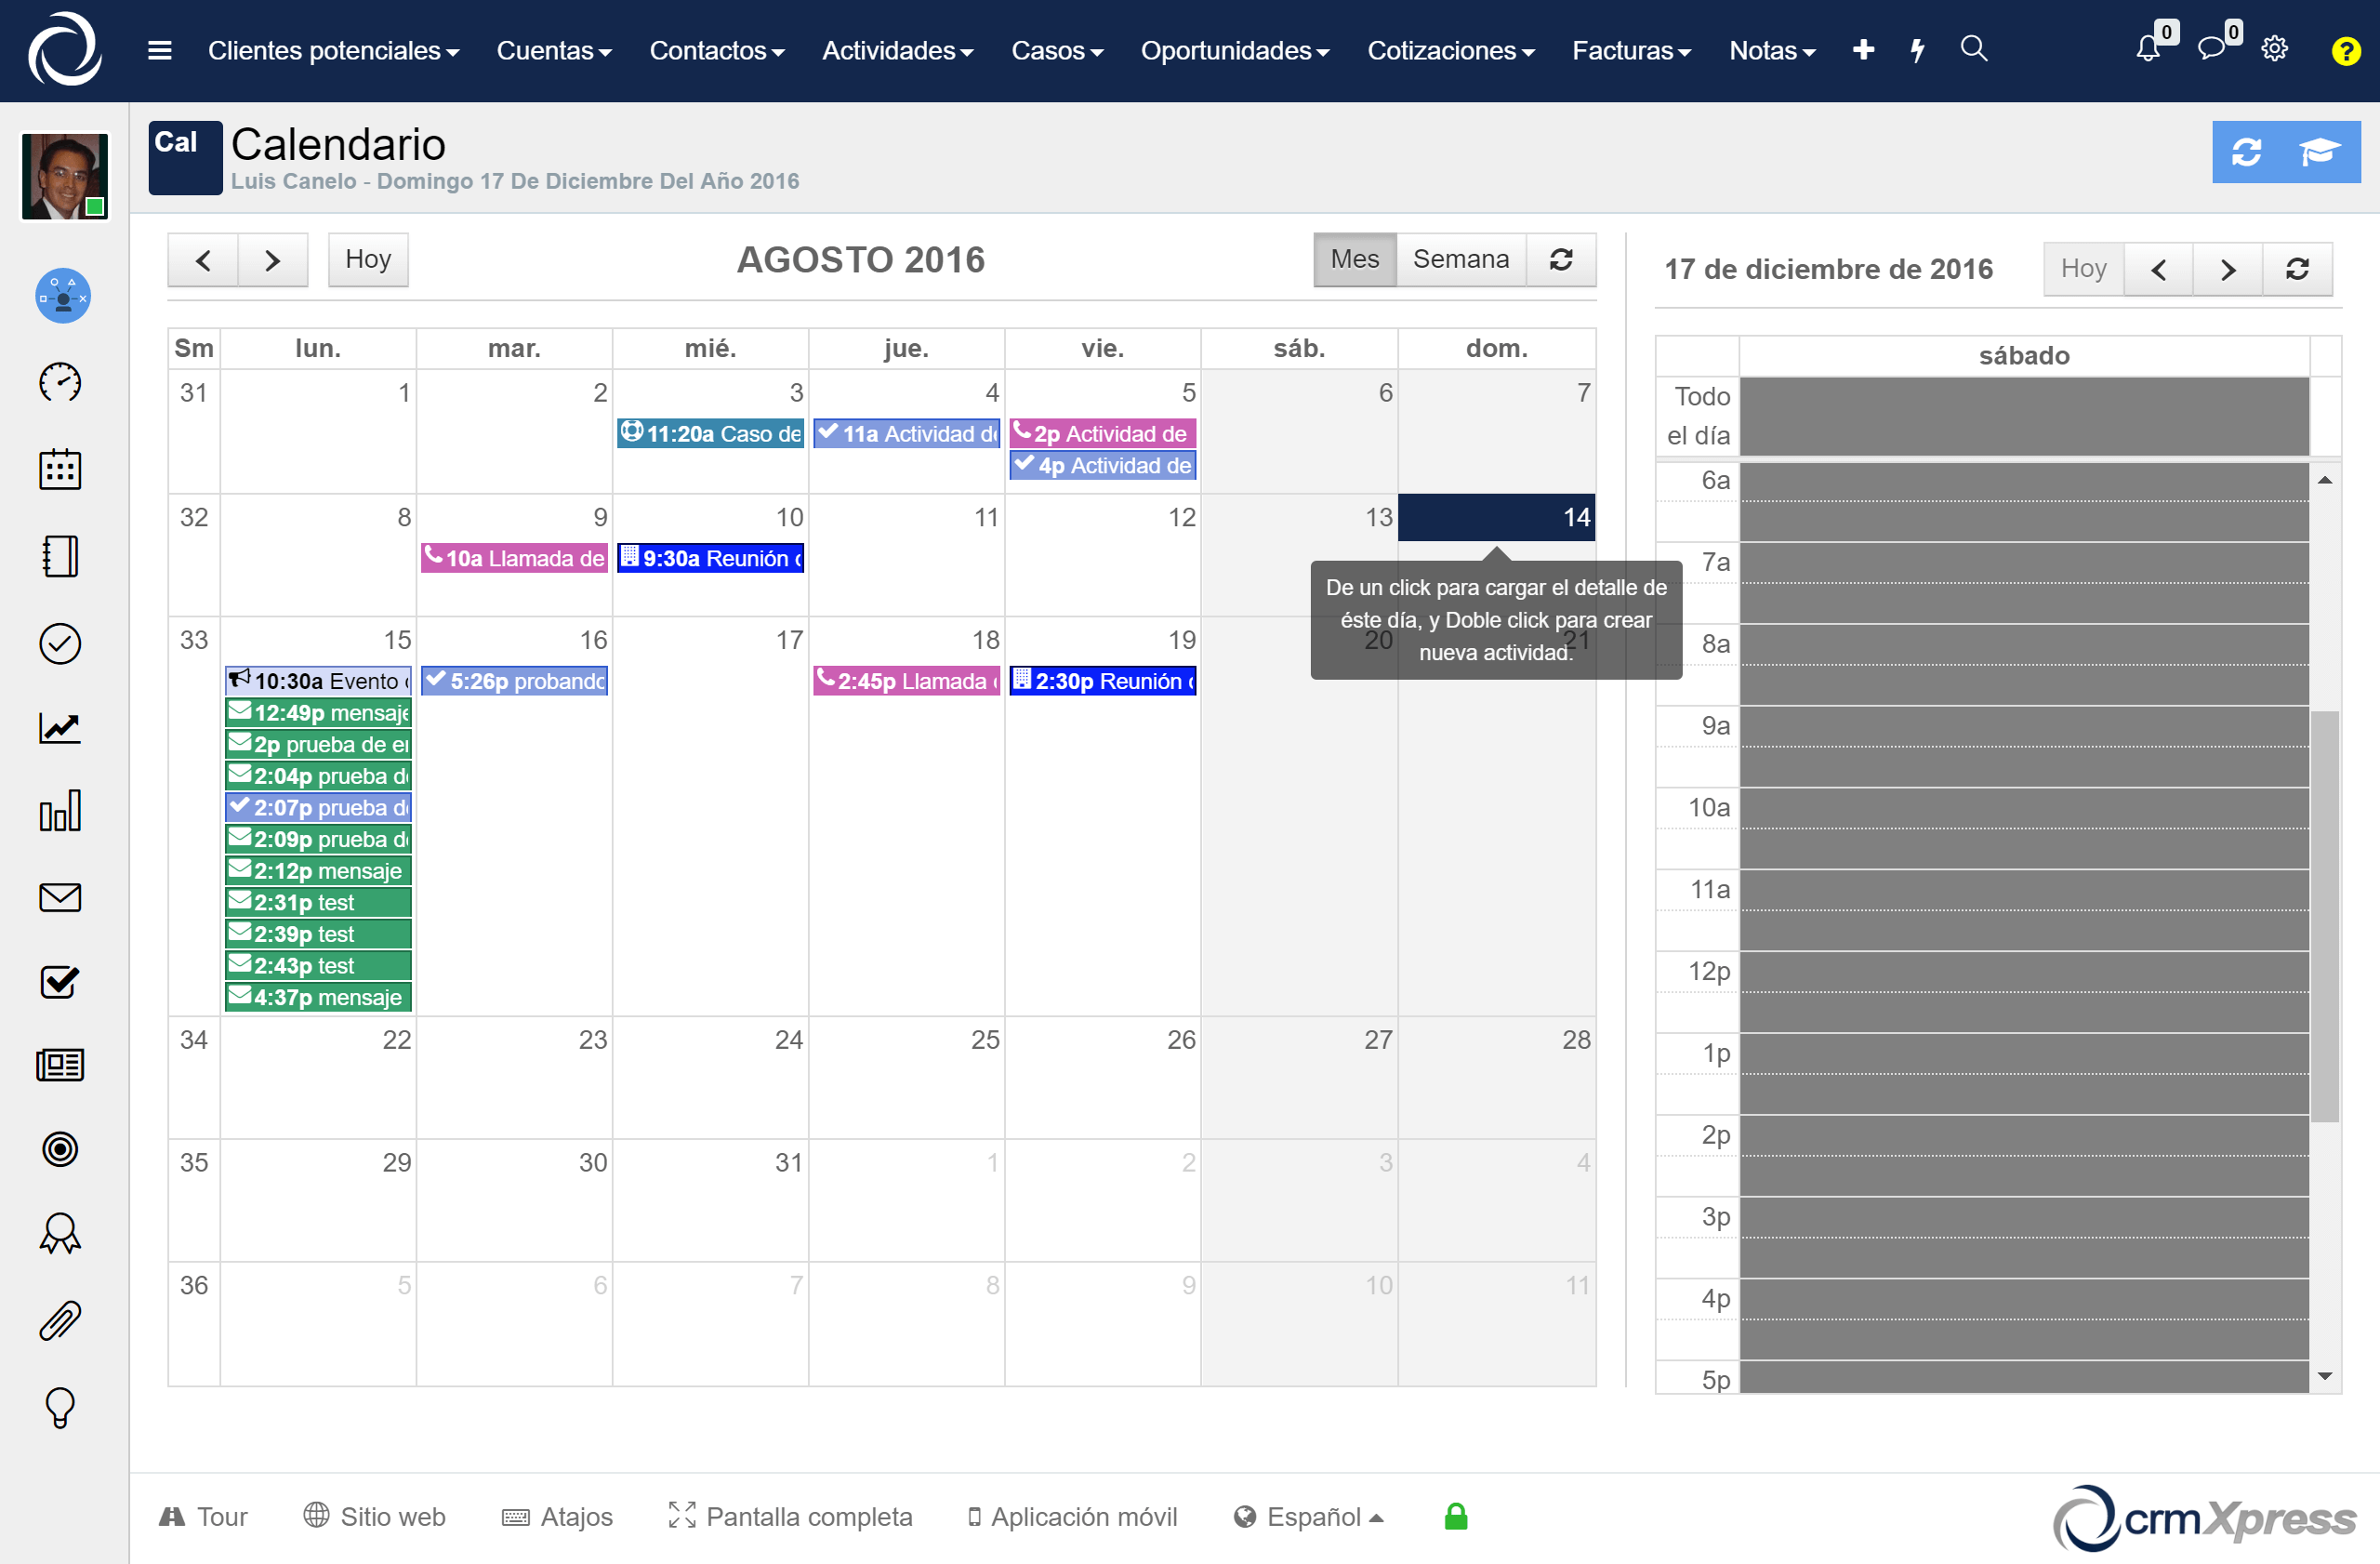The height and width of the screenshot is (1564, 2380).
Task: Expand the Actividades menu
Action: [x=897, y=50]
